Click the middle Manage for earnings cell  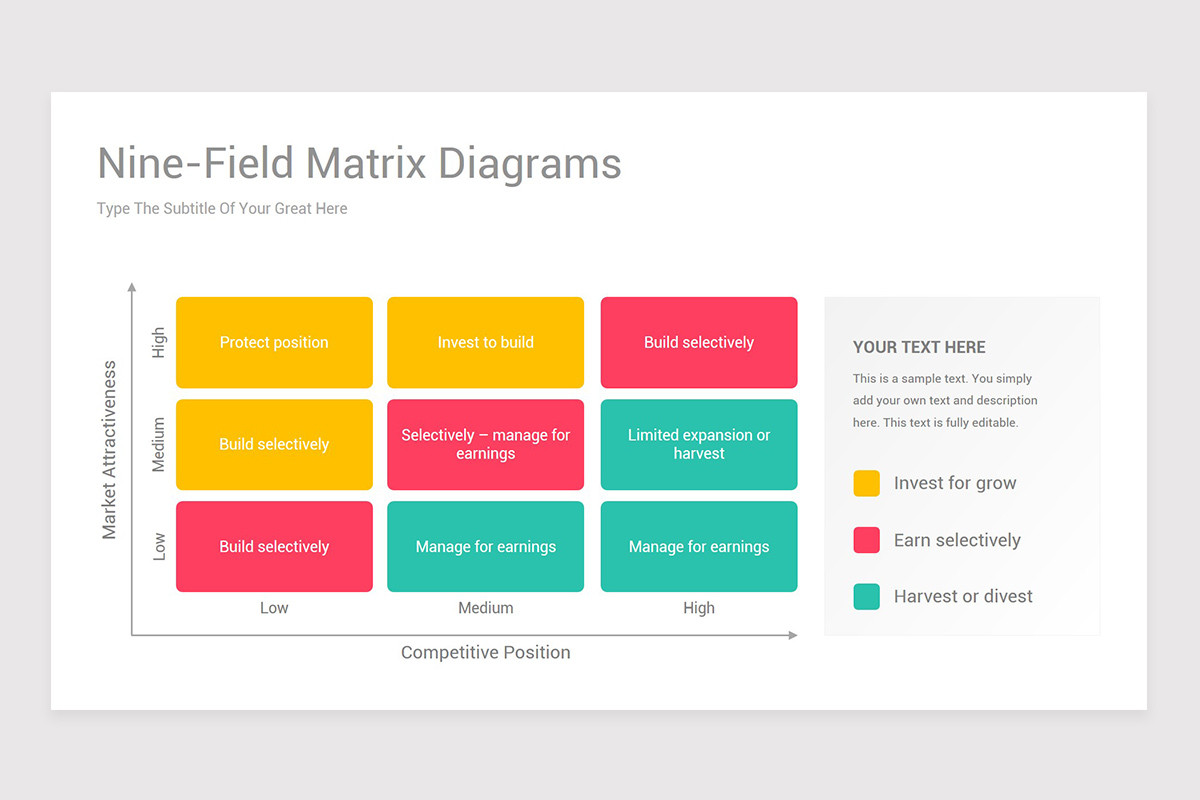(485, 546)
